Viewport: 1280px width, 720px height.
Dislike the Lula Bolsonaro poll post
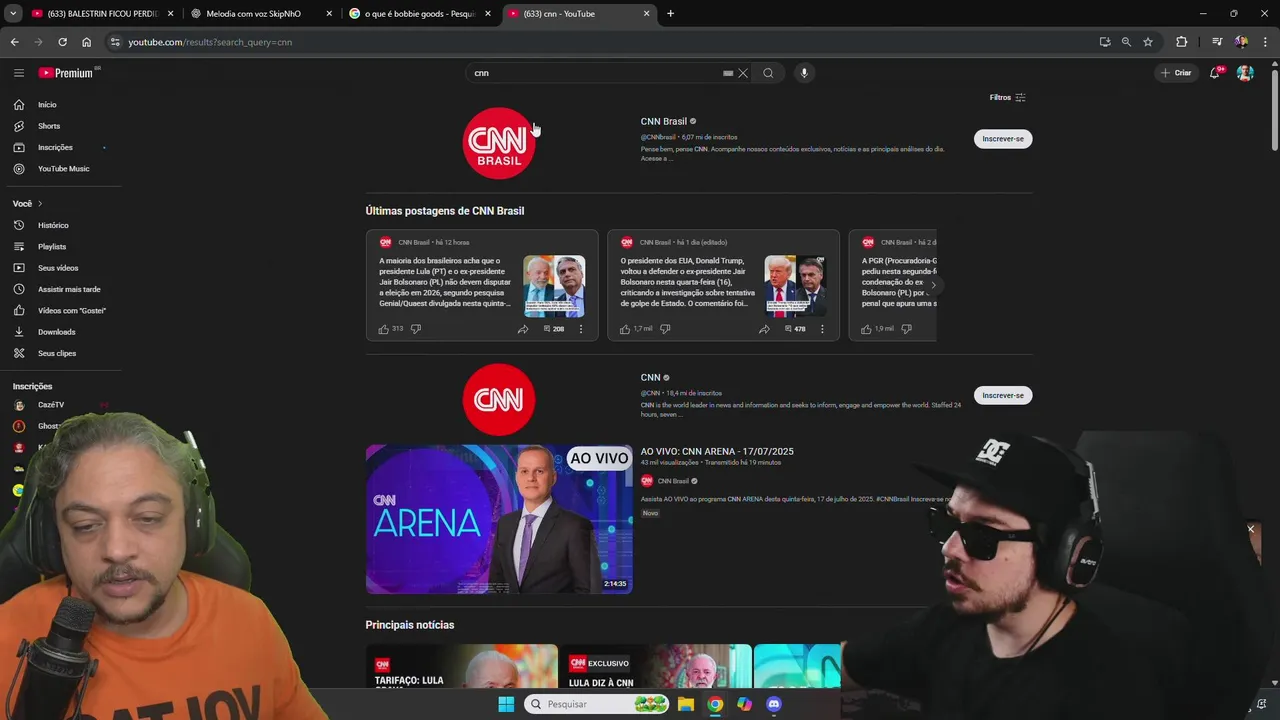[416, 329]
